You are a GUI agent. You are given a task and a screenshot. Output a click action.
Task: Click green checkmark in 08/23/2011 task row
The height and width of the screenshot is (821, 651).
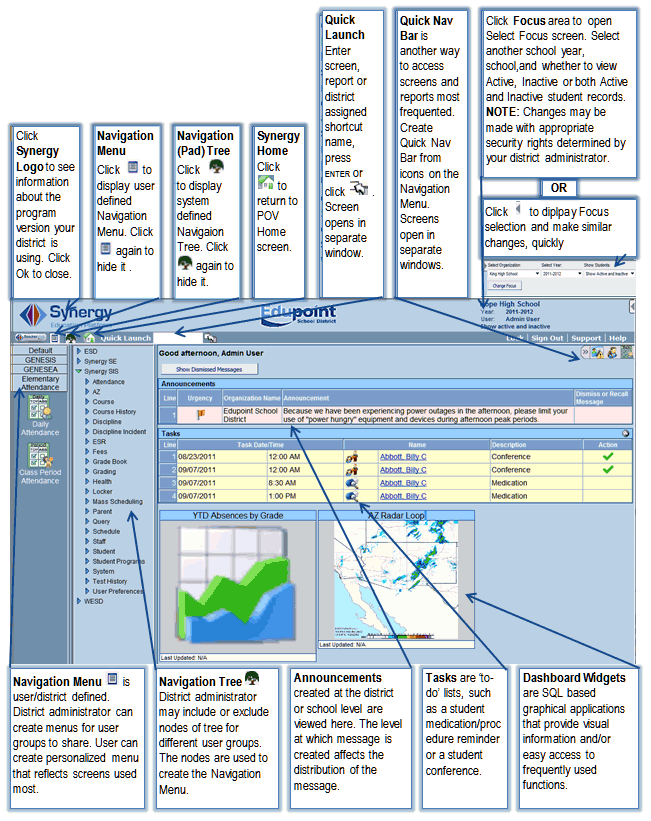608,457
